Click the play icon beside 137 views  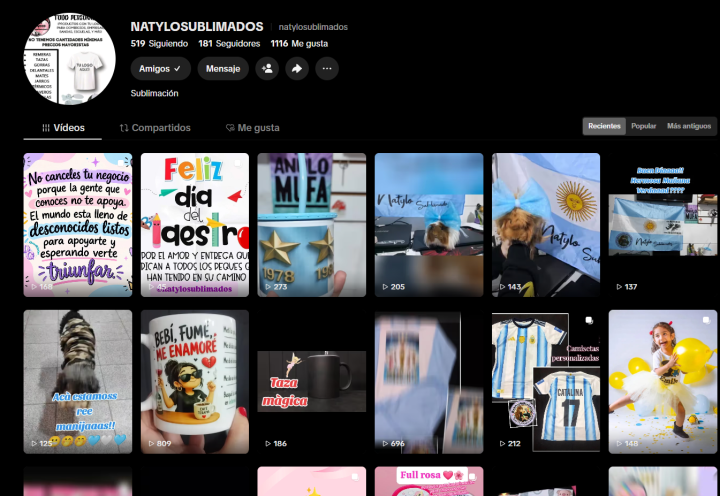[619, 287]
